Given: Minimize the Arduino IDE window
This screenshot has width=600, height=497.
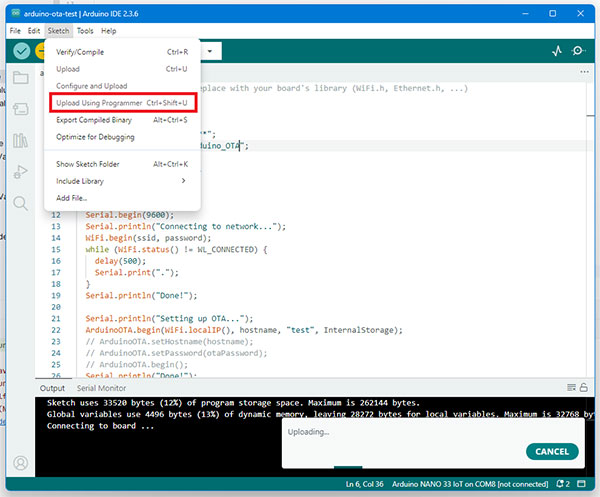Looking at the screenshot, I should point(525,13).
